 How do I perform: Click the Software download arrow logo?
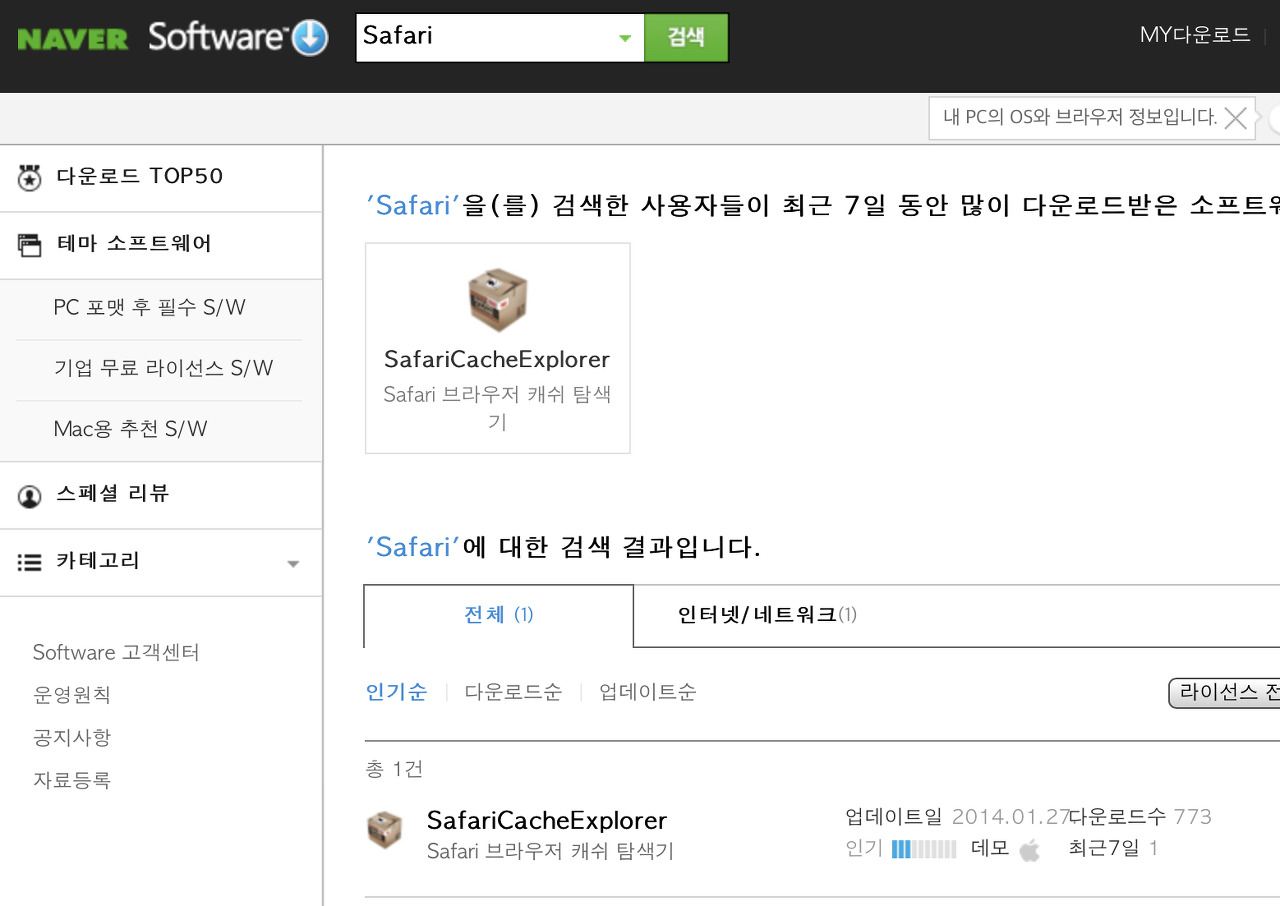[x=310, y=38]
